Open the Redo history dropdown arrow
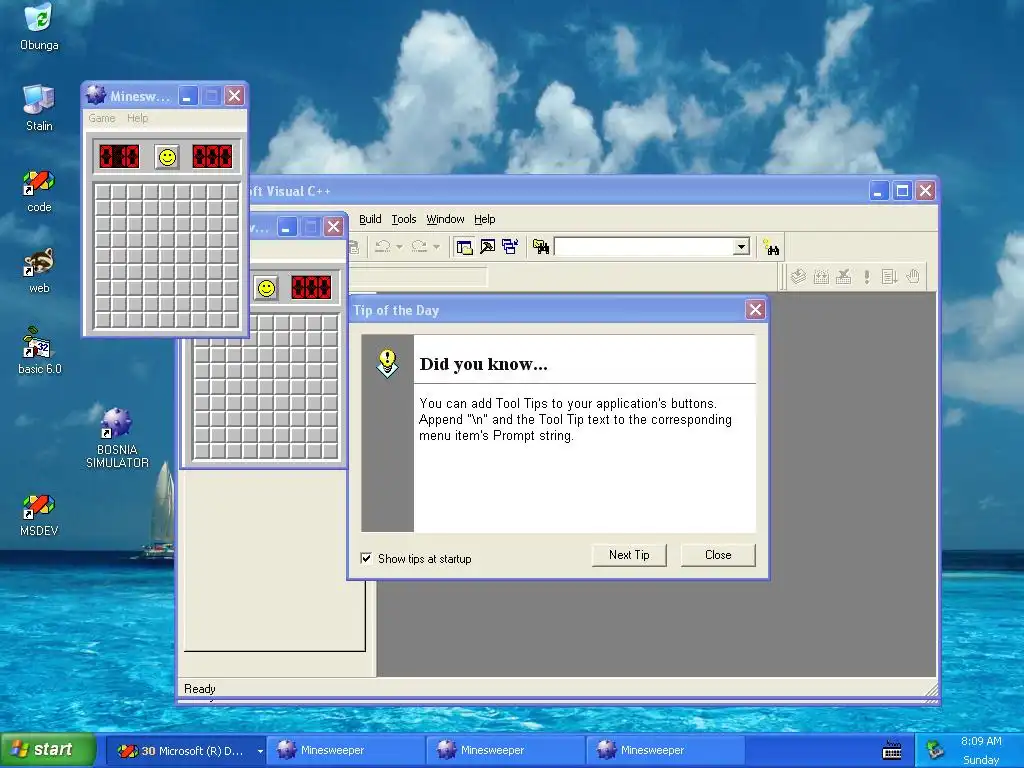This screenshot has height=768, width=1024. 436,247
